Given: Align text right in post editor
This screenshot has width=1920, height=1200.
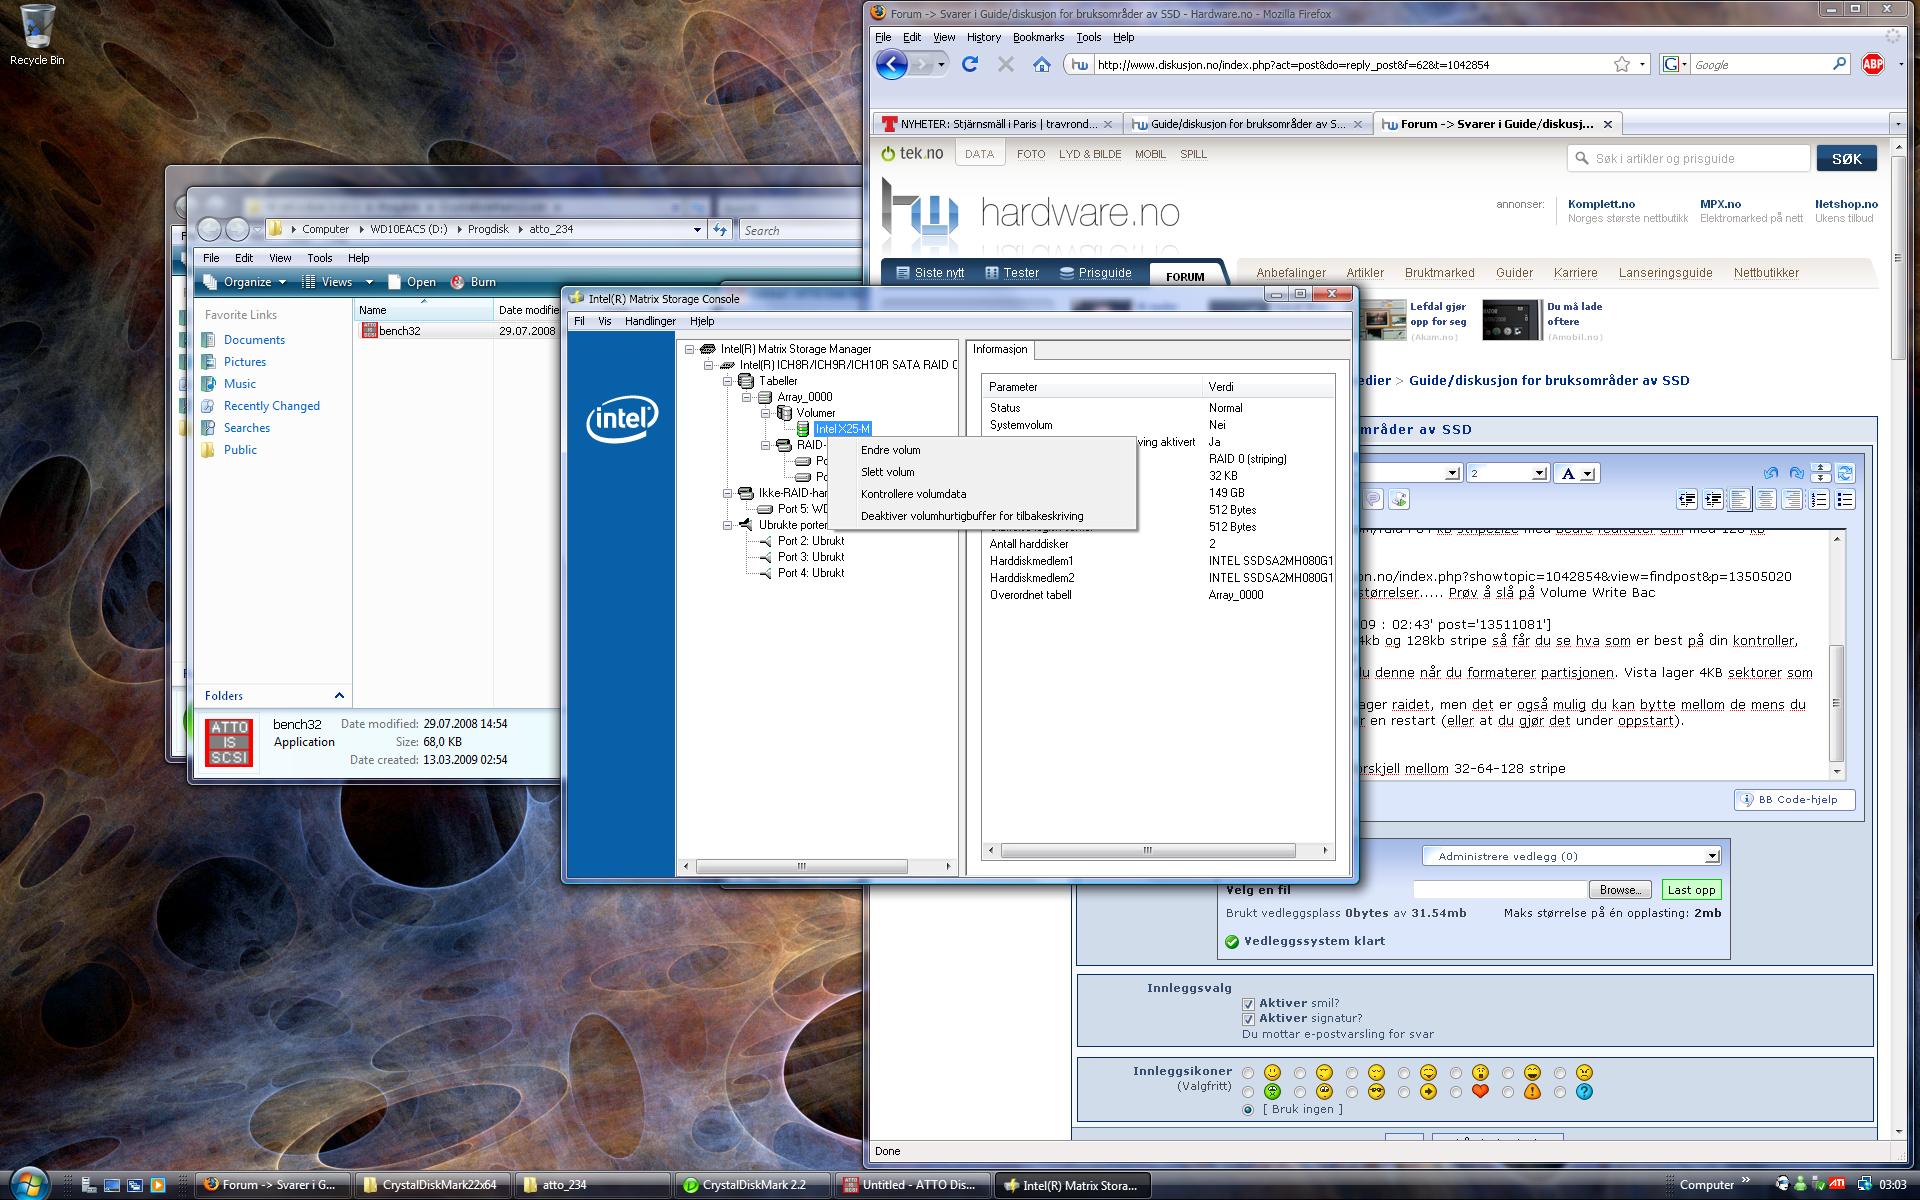Looking at the screenshot, I should (1792, 499).
